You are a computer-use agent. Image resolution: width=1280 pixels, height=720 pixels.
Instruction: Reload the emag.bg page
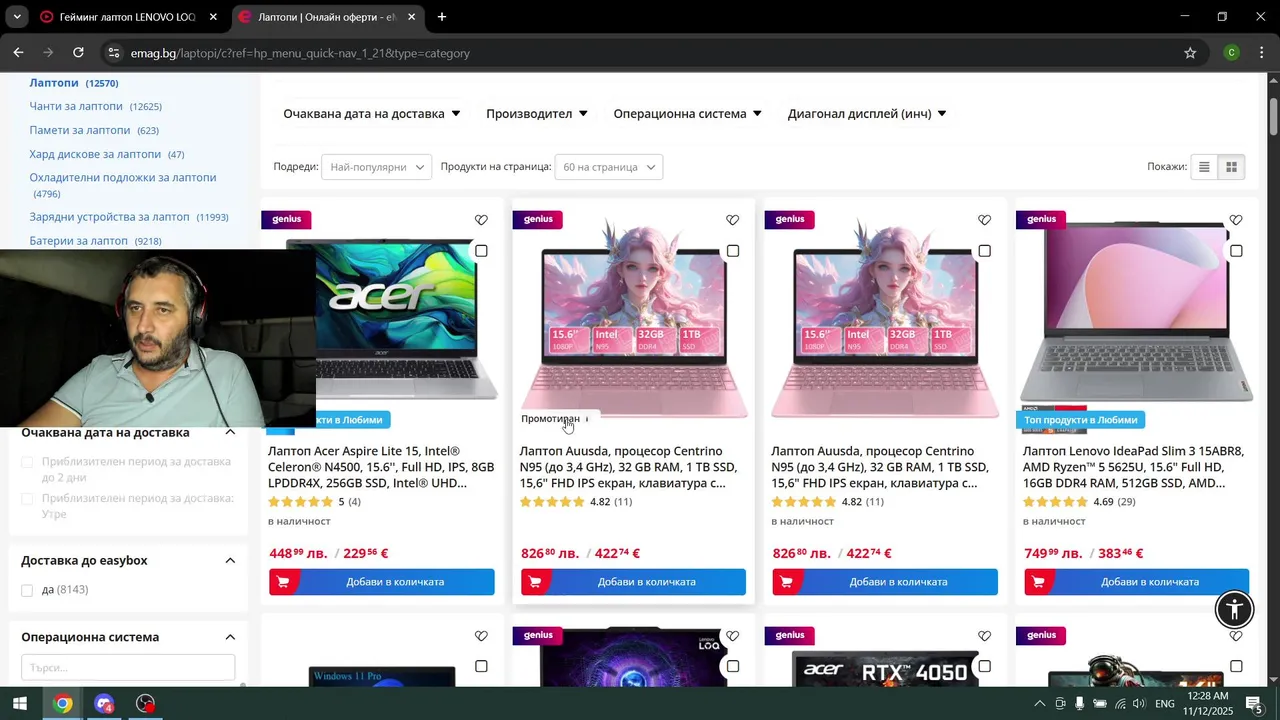pyautogui.click(x=78, y=53)
